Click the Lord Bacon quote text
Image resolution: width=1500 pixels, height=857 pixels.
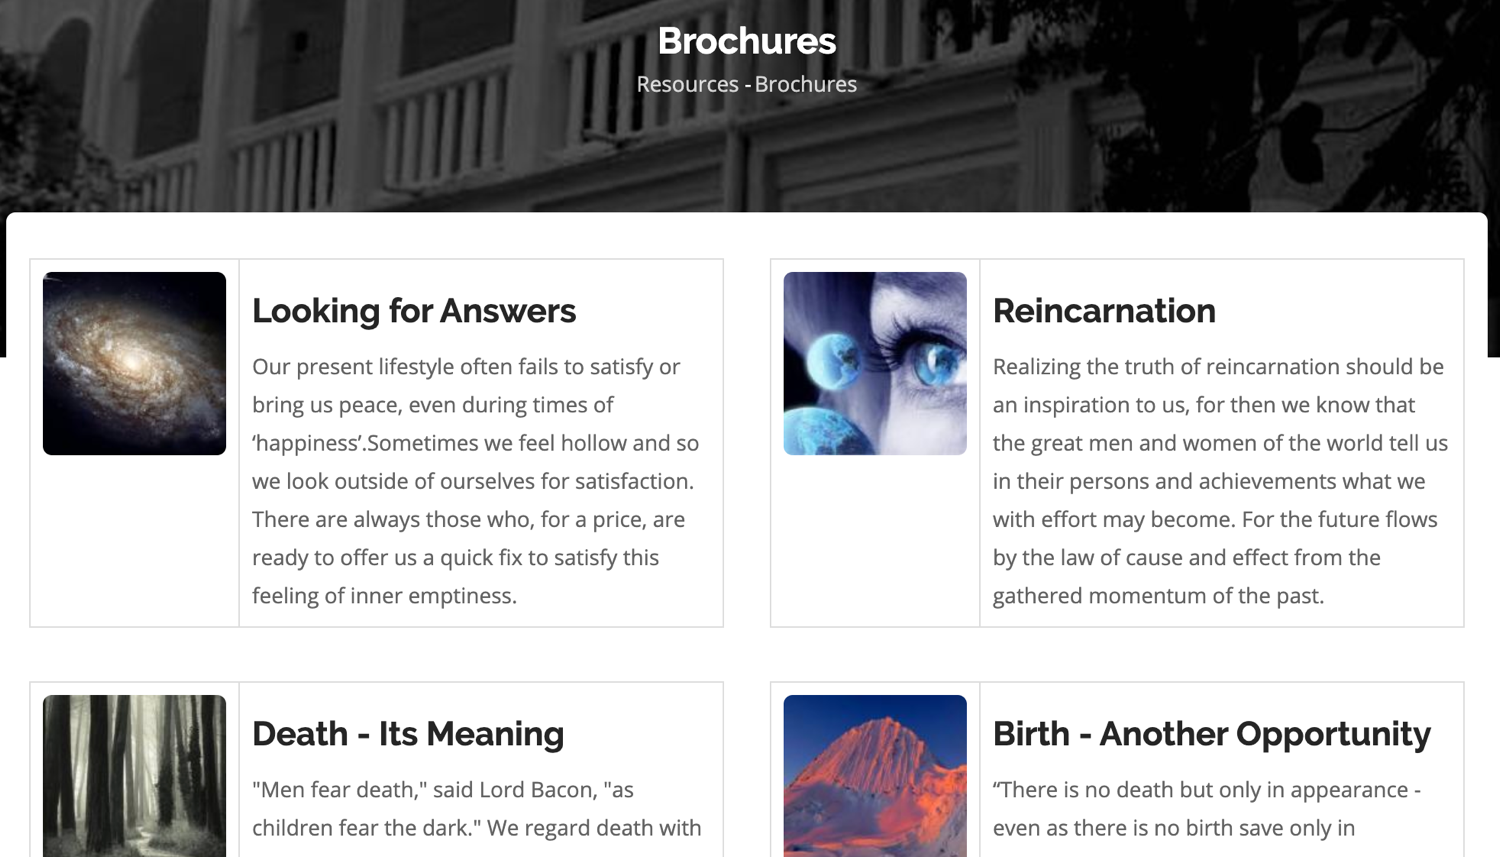[476, 809]
